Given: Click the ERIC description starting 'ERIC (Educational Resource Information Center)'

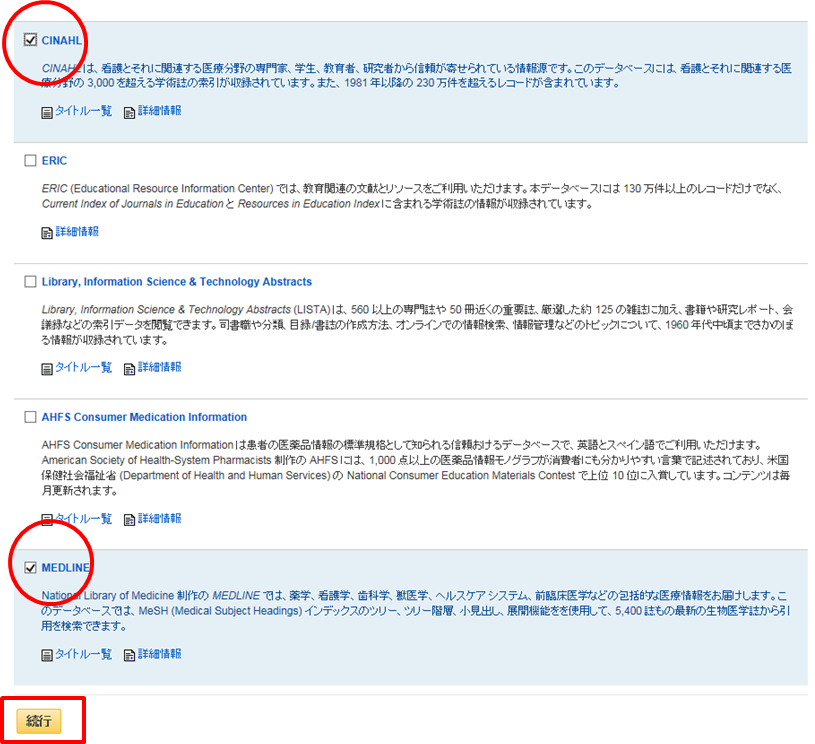Looking at the screenshot, I should tap(412, 196).
